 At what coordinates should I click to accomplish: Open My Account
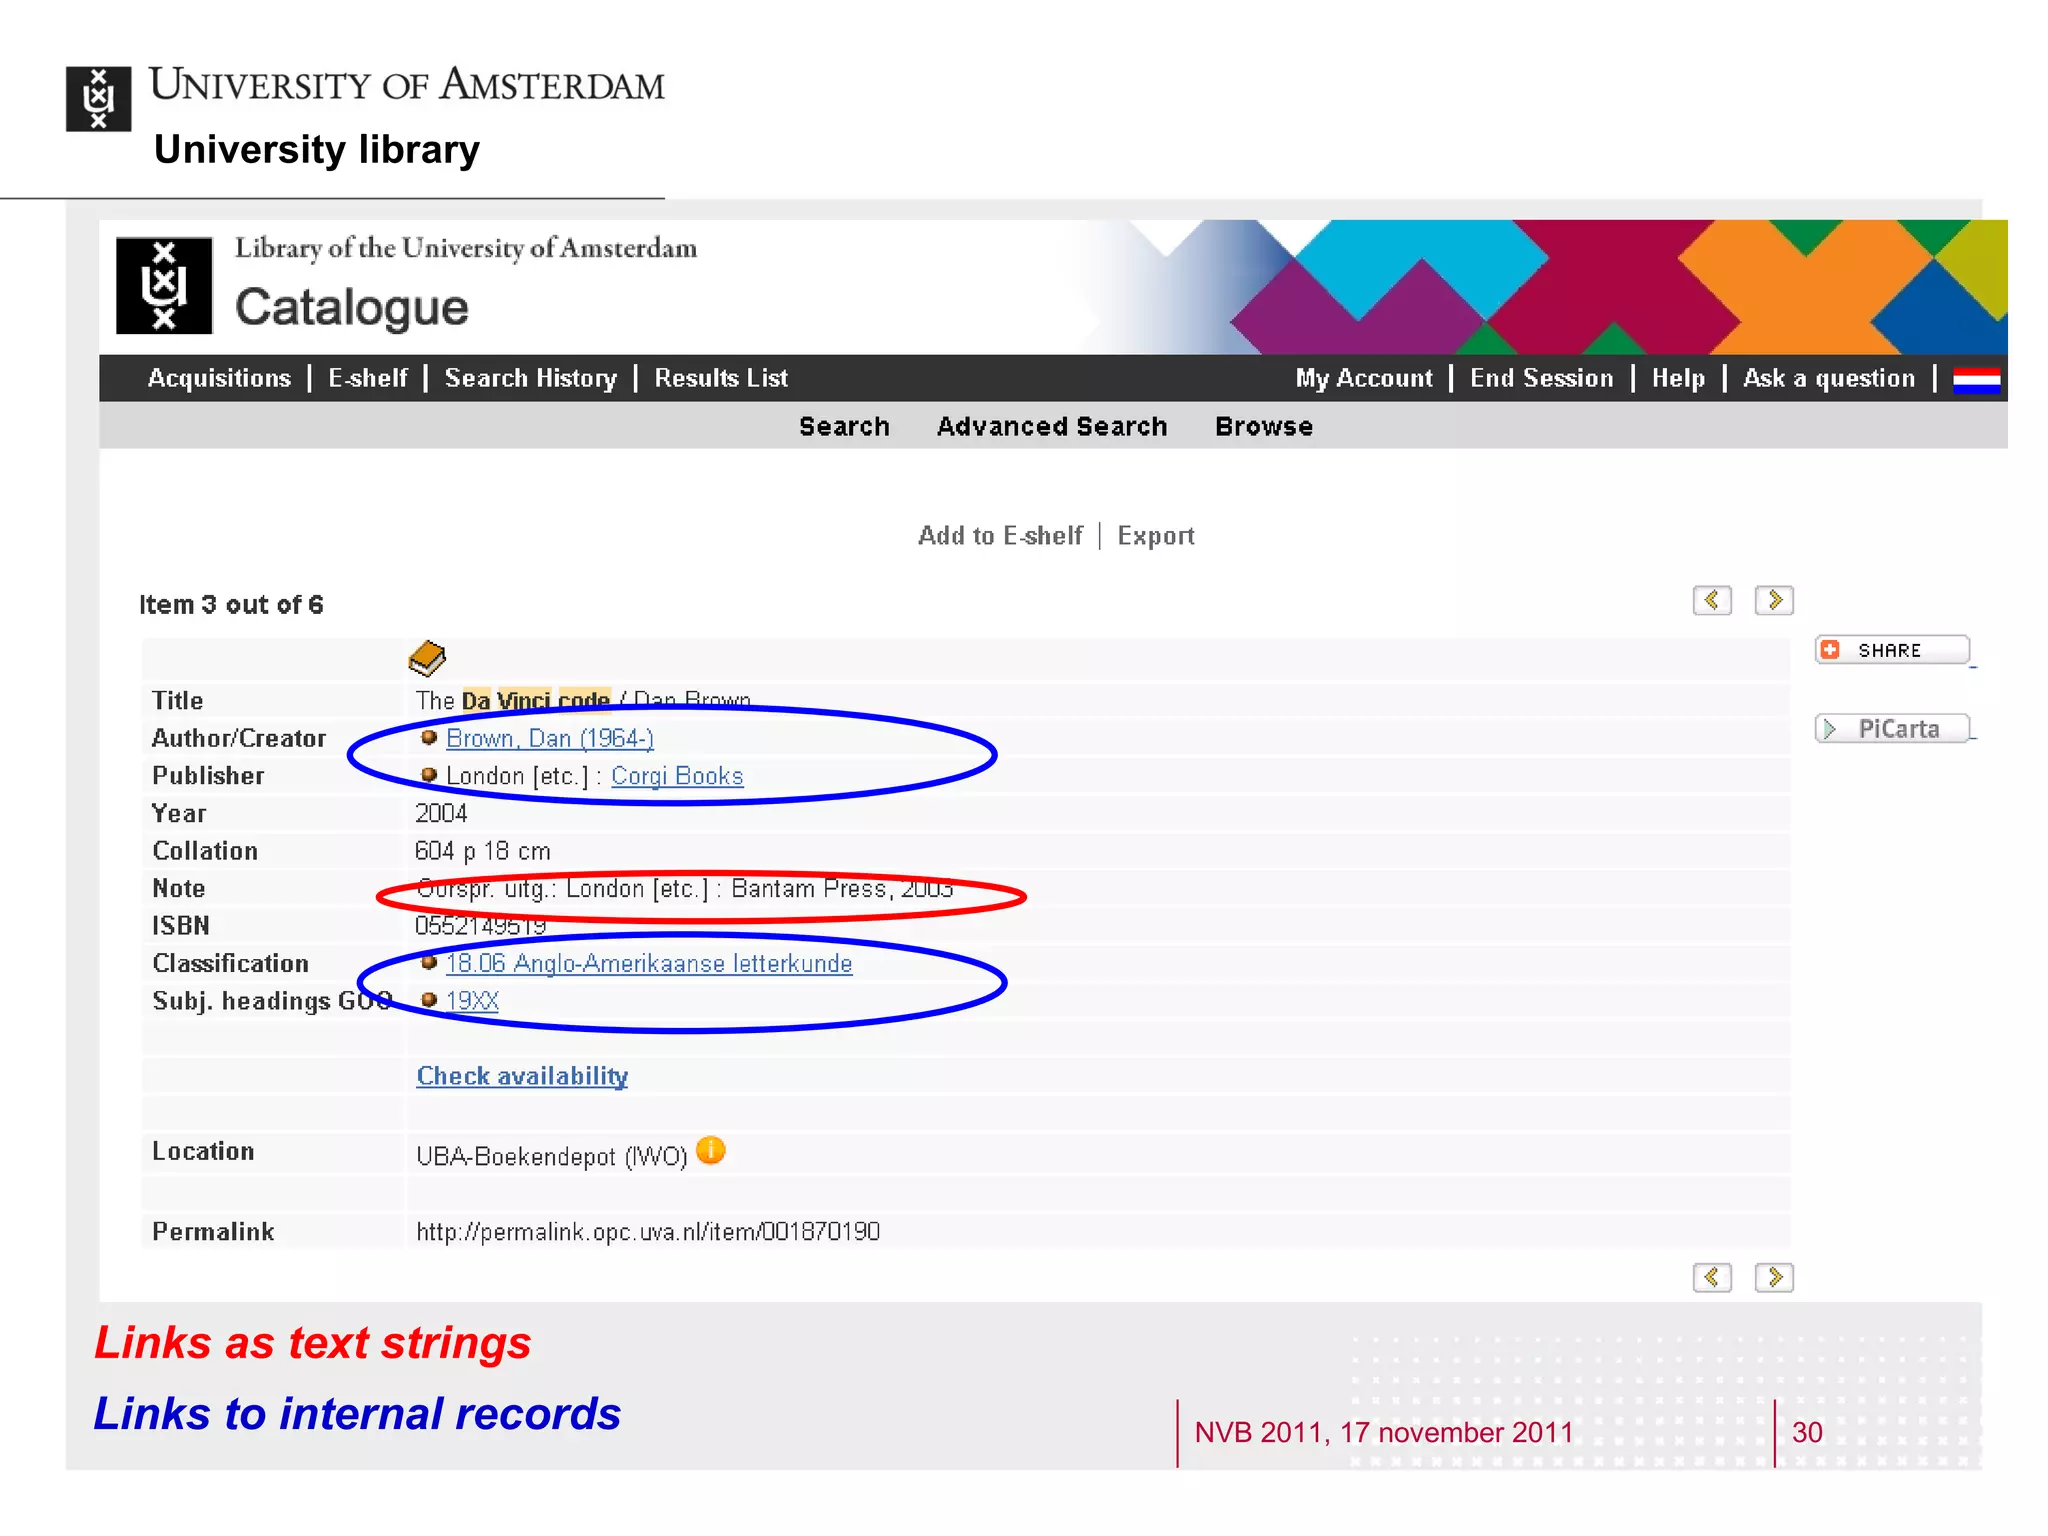(1364, 378)
